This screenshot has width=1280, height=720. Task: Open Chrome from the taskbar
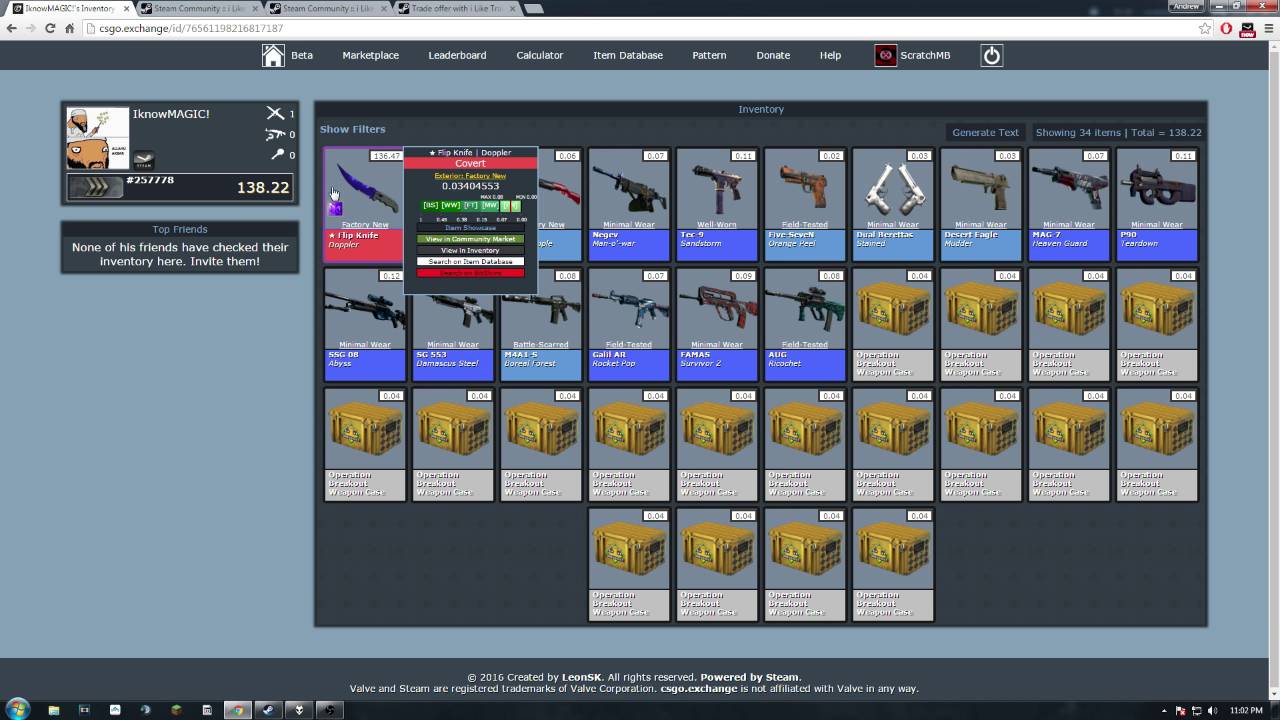pos(237,710)
